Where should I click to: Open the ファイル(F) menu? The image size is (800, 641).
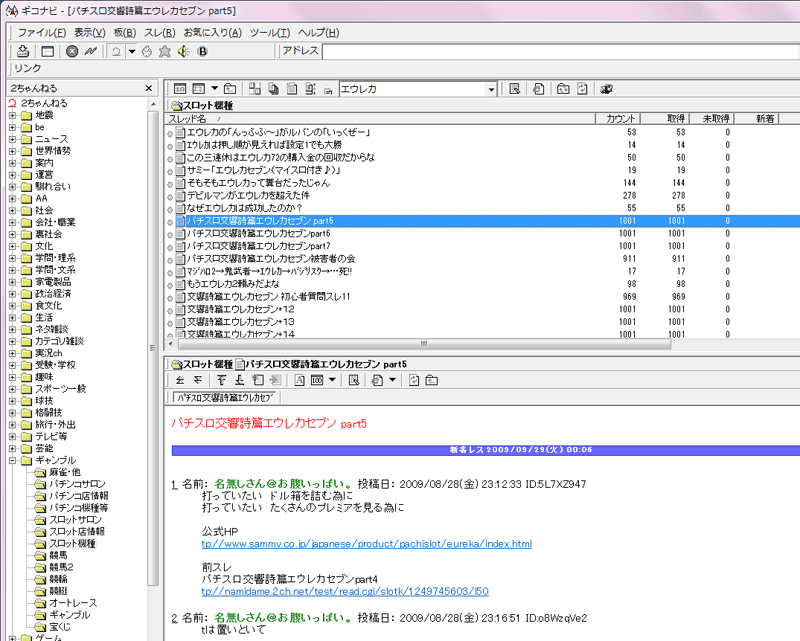click(42, 33)
